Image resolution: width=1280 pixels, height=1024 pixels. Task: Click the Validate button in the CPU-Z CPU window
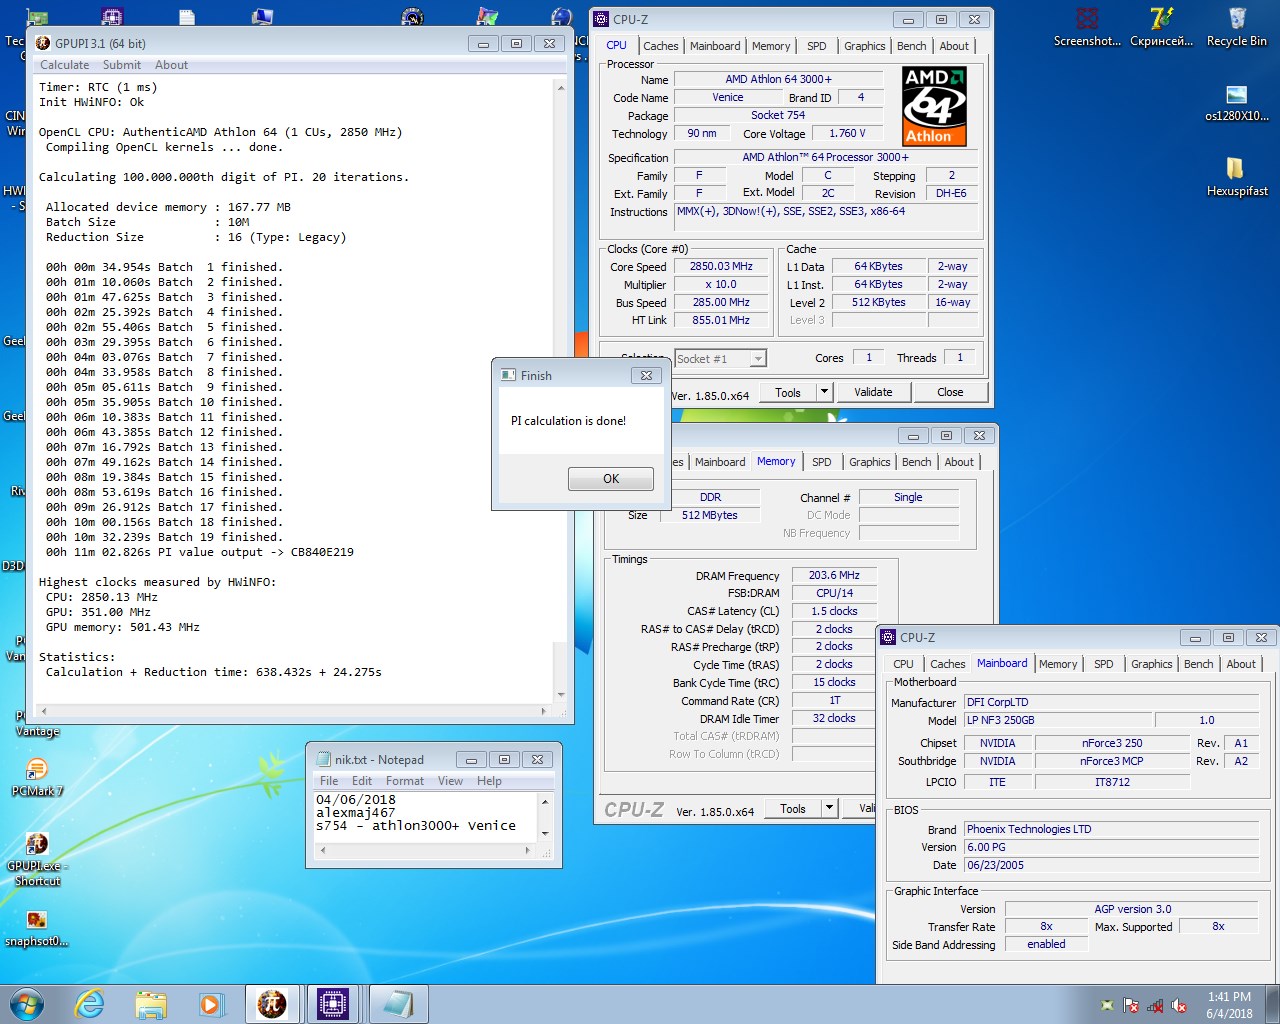point(873,392)
